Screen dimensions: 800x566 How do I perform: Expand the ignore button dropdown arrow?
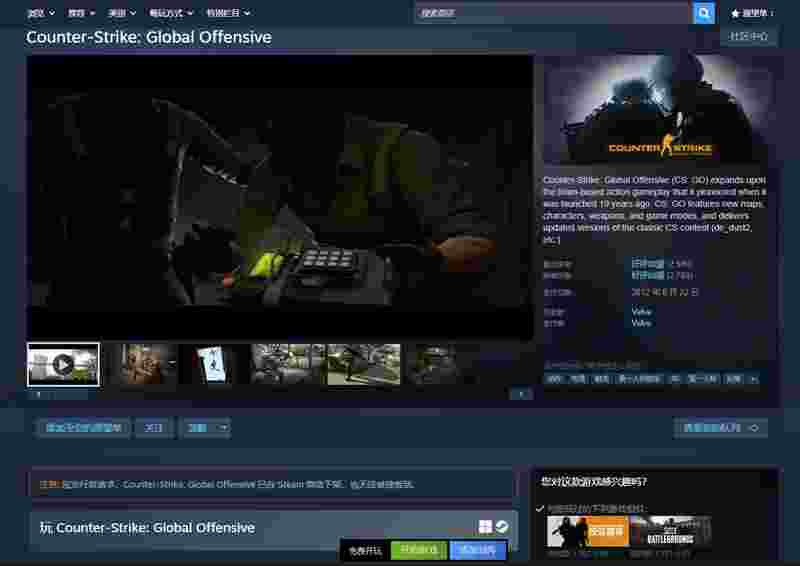[223, 428]
